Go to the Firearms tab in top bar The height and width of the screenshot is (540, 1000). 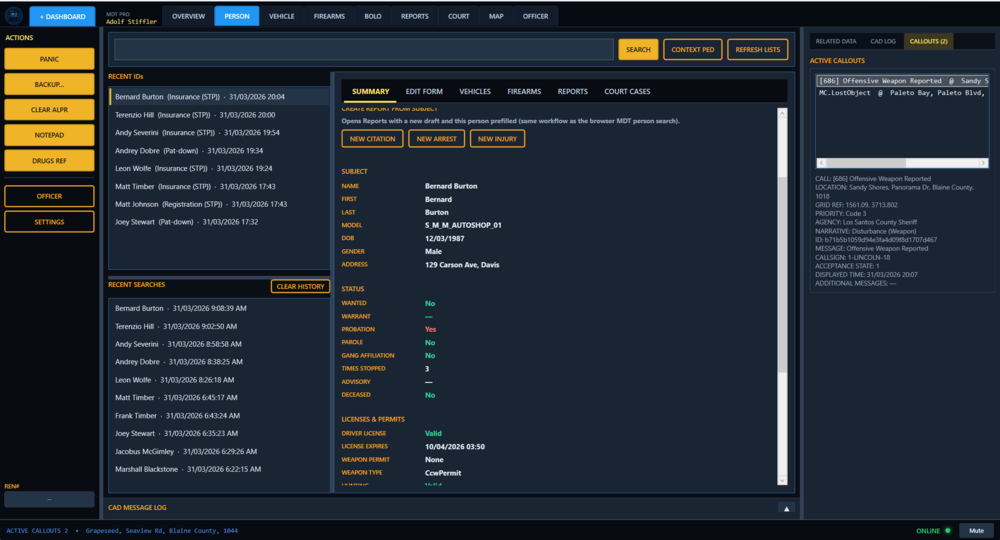329,17
